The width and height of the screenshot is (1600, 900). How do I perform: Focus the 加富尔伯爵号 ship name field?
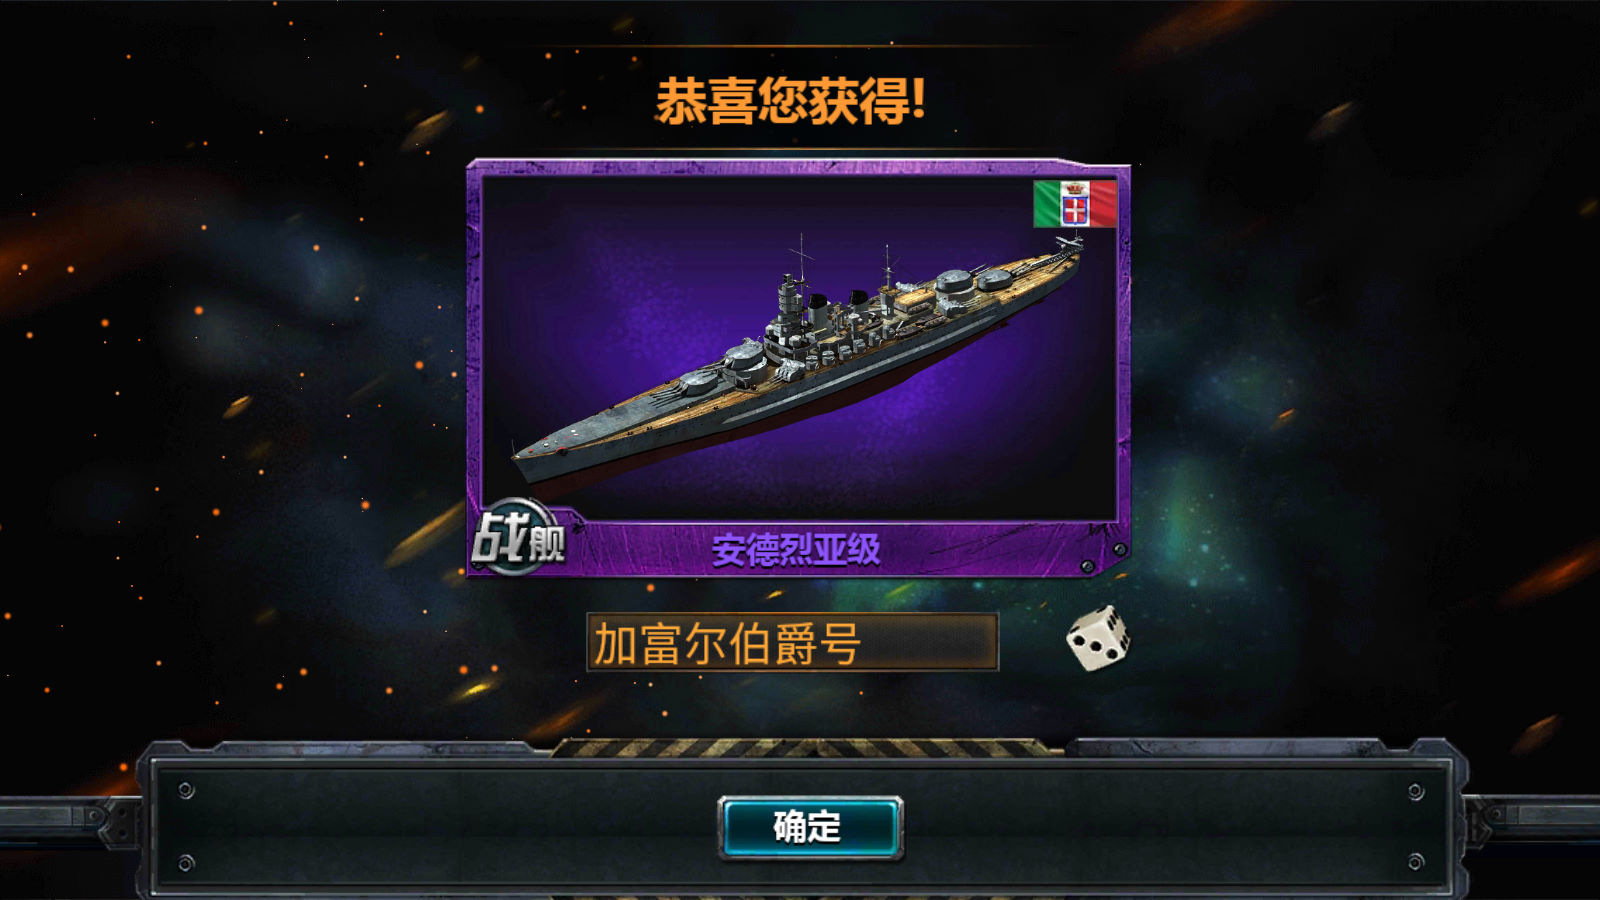[x=792, y=642]
